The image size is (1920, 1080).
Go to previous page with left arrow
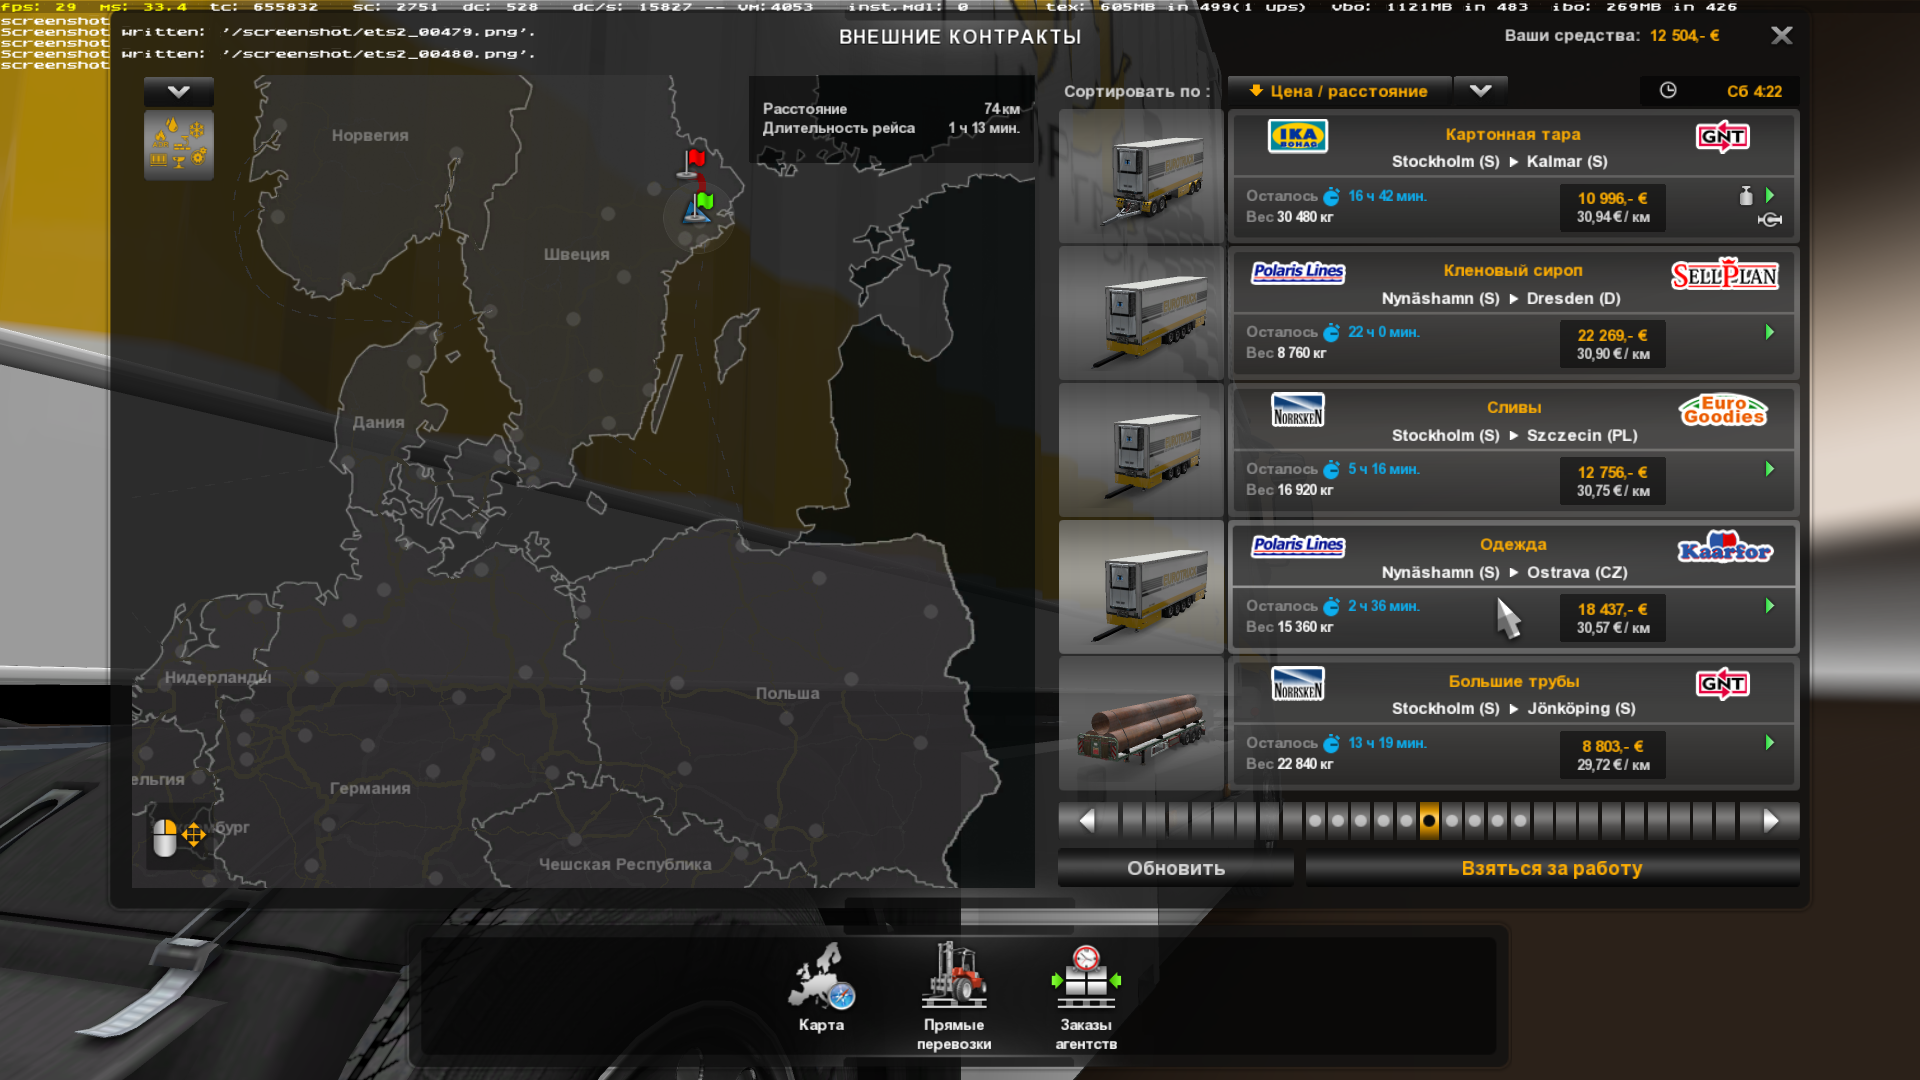1087,821
